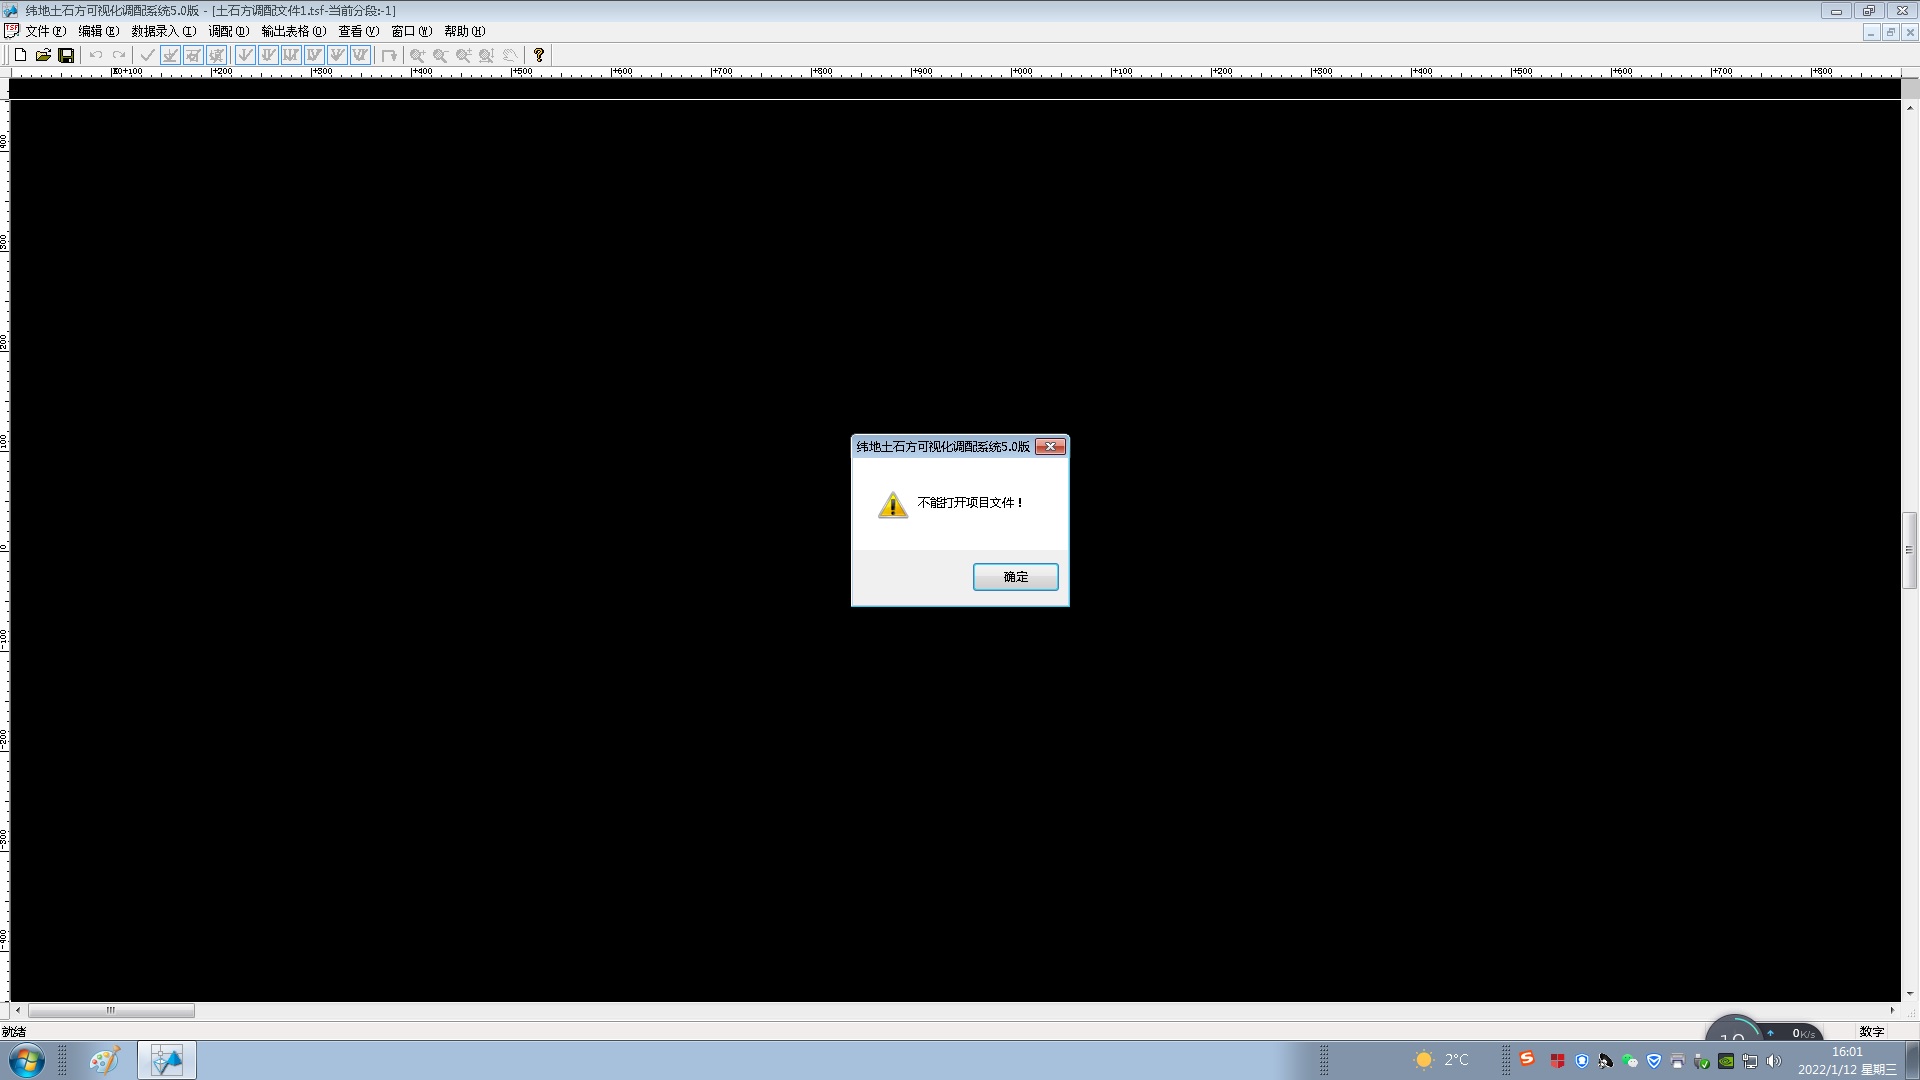Click the 填 toolbar icon
Screen dimensions: 1920x1080
tap(216, 55)
